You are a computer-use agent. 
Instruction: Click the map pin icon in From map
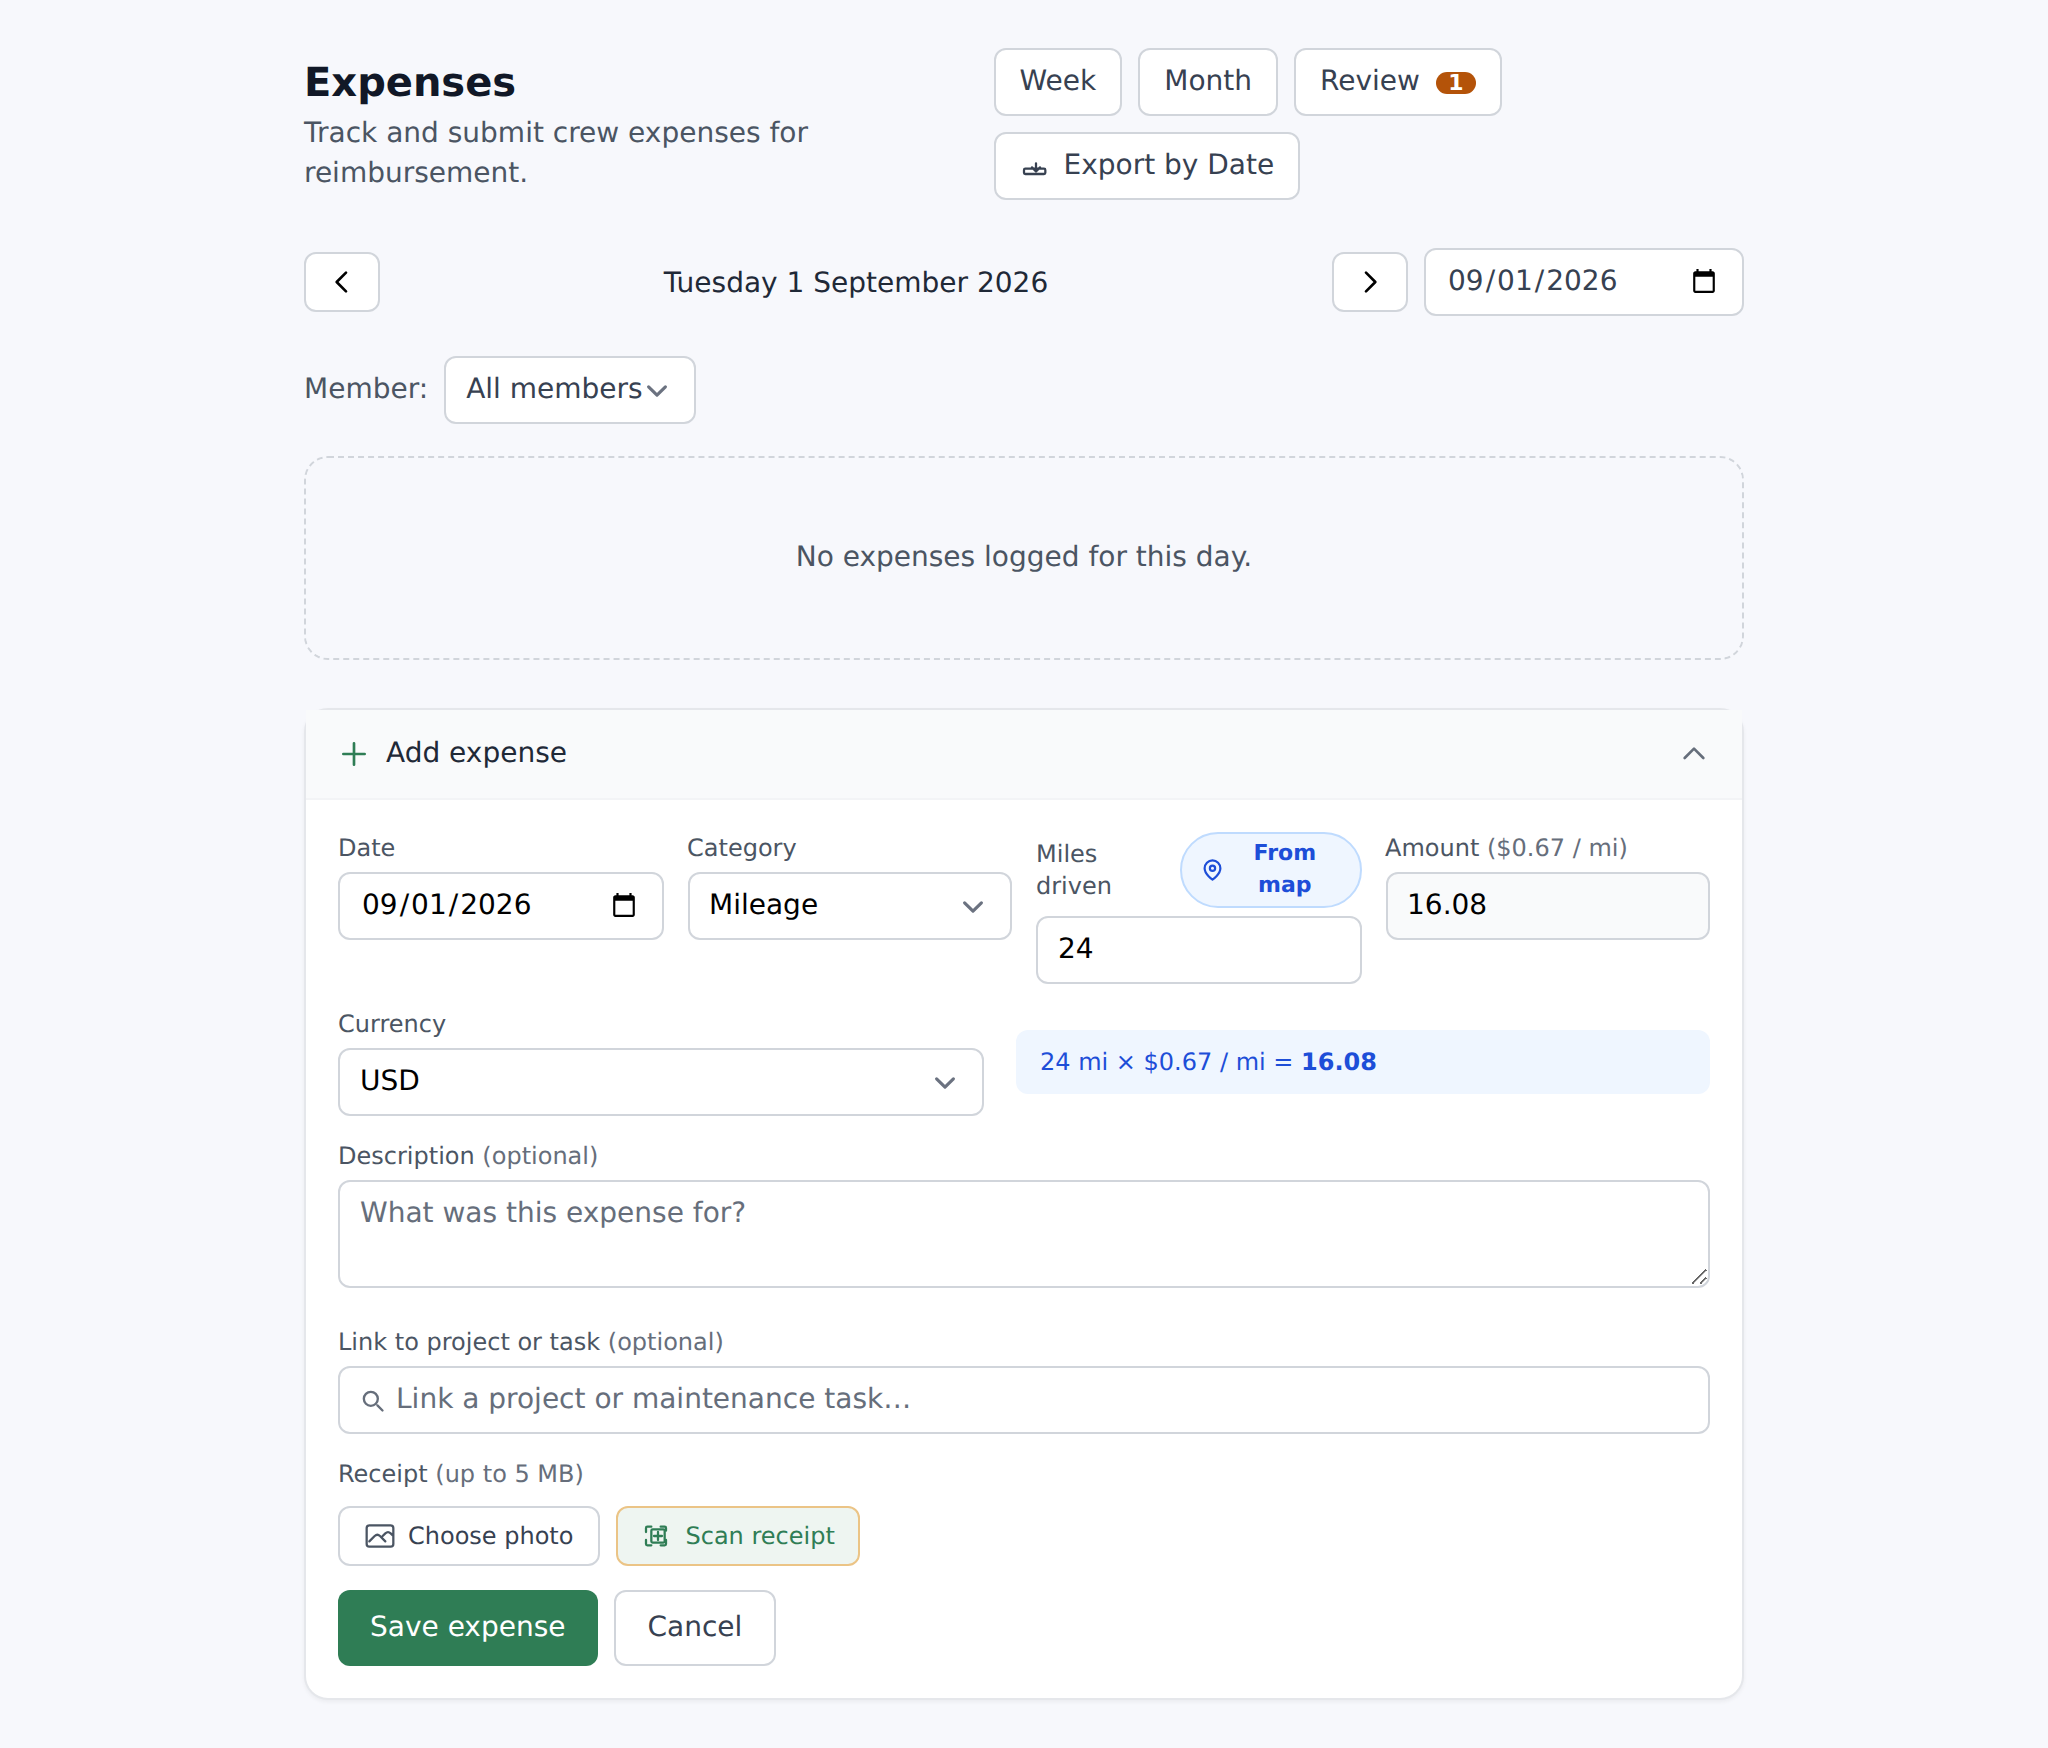tap(1212, 870)
